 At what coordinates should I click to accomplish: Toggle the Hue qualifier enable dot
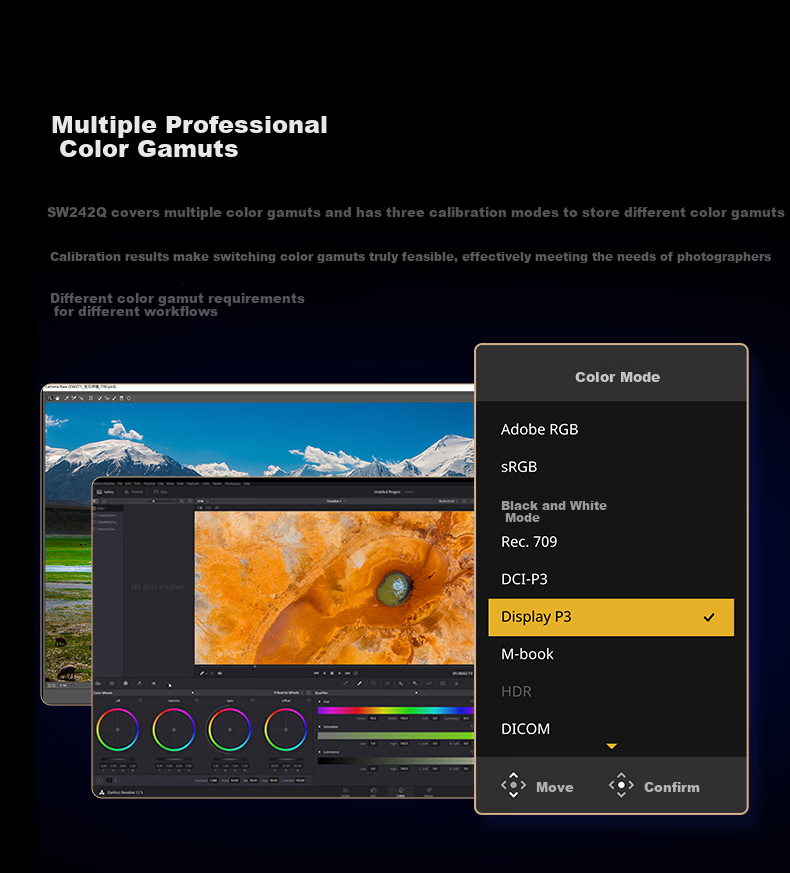pyautogui.click(x=319, y=702)
